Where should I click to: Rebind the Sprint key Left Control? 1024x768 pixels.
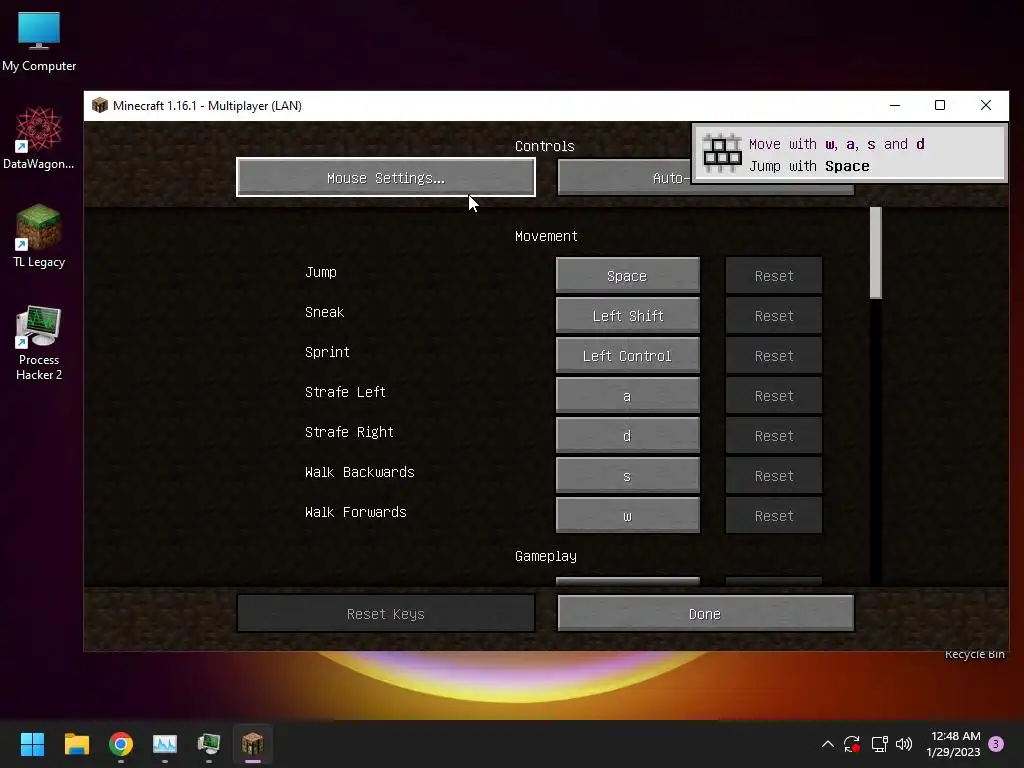(628, 355)
